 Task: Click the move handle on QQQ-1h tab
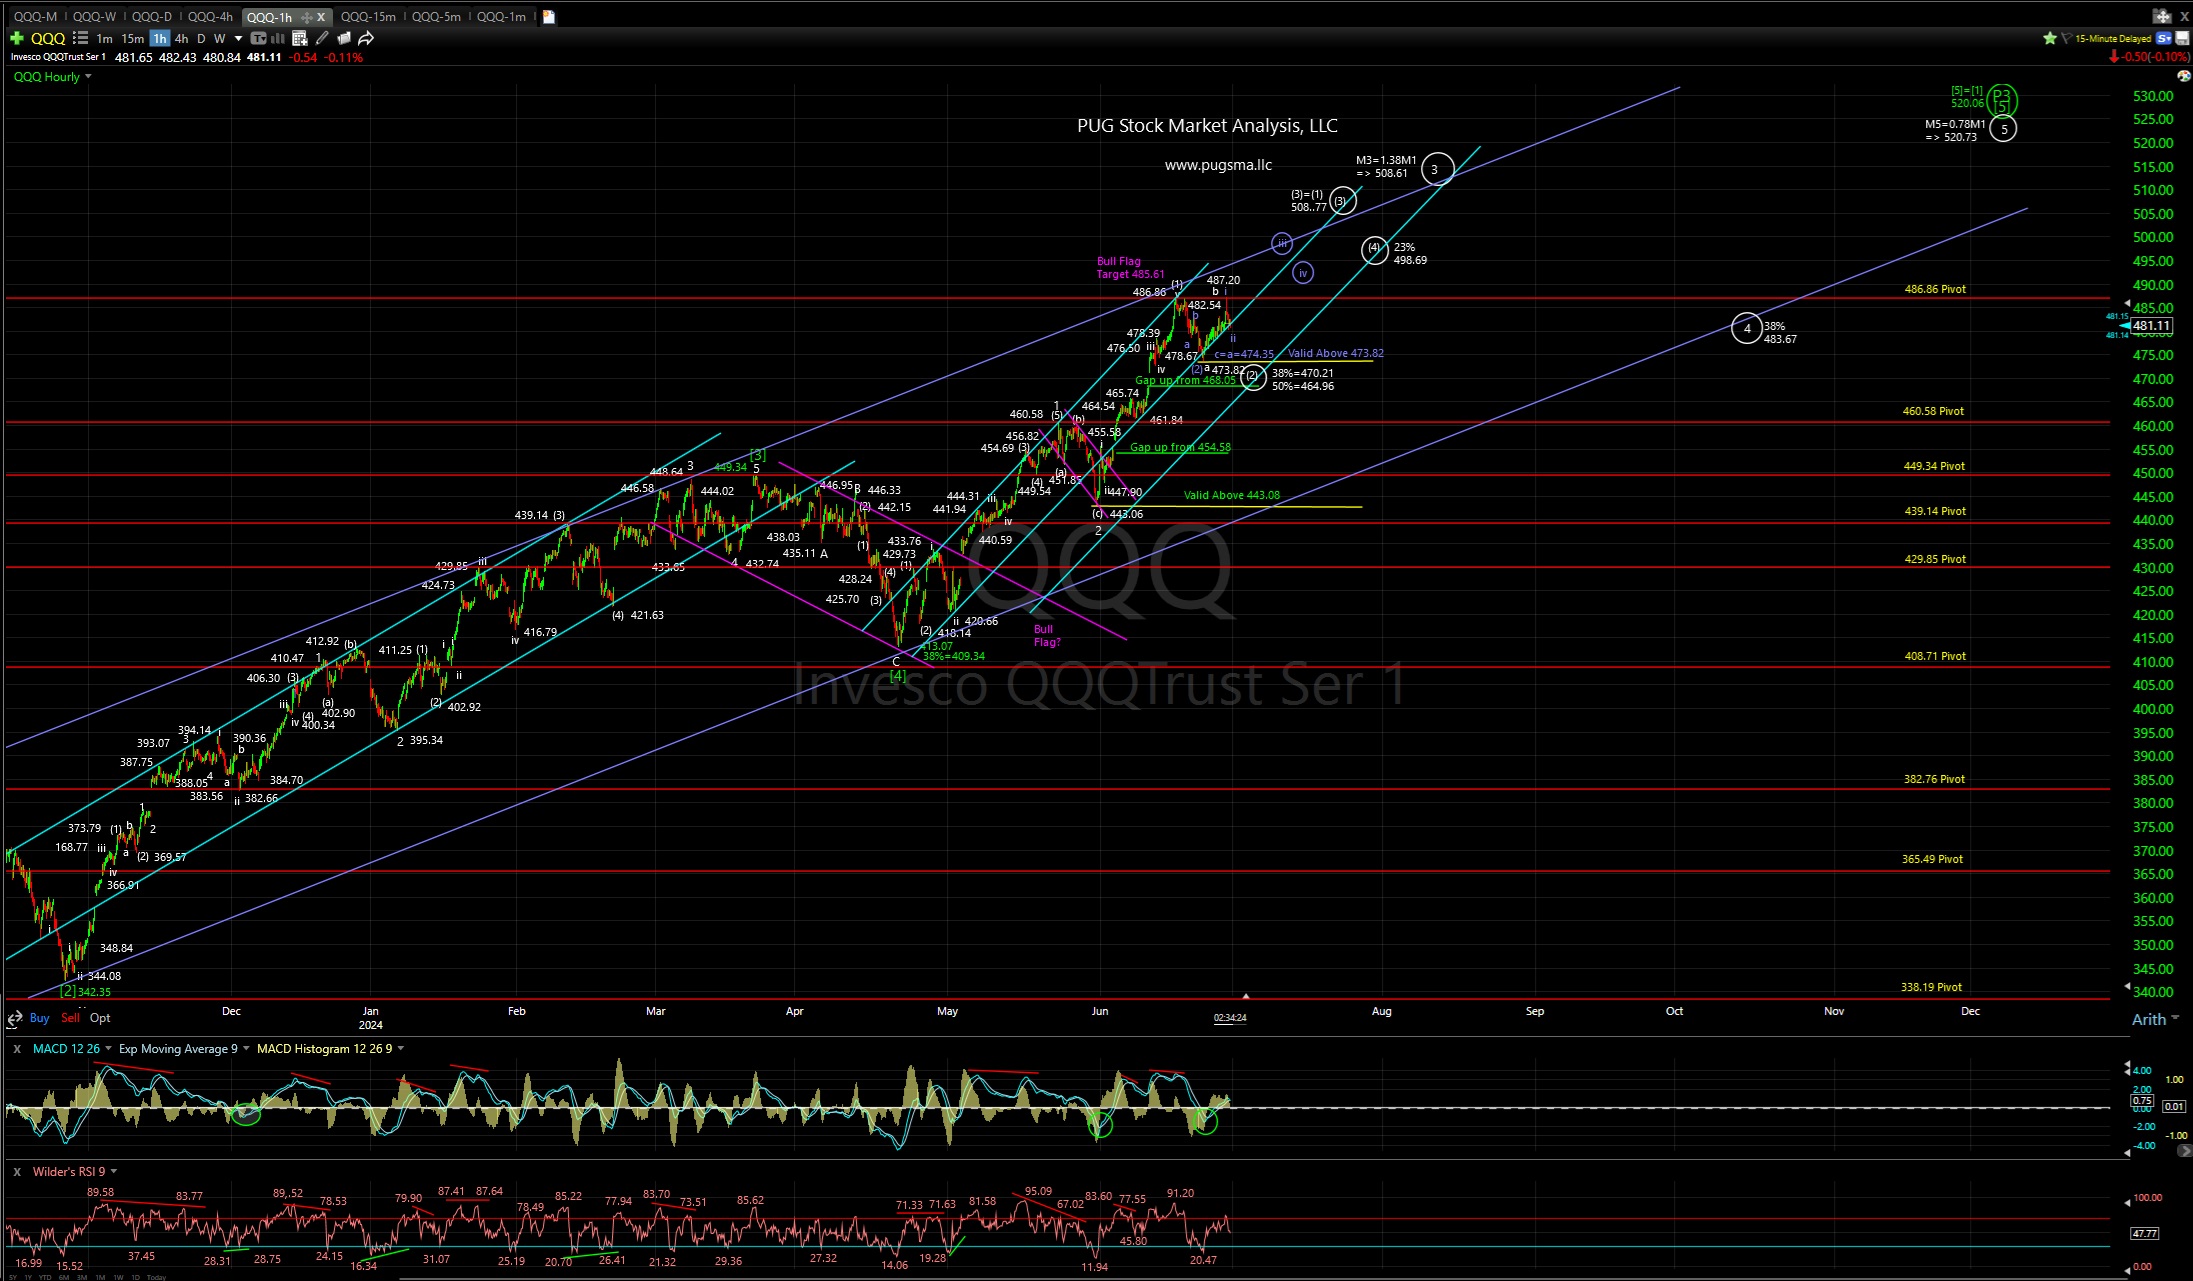pyautogui.click(x=307, y=17)
